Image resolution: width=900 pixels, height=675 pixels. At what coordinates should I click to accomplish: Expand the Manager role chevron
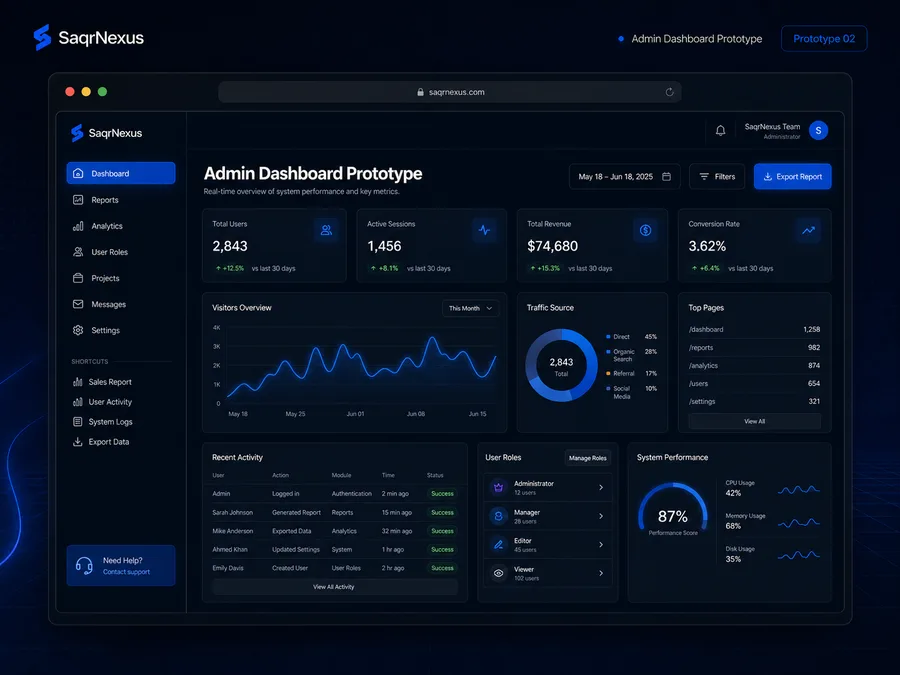[x=601, y=516]
